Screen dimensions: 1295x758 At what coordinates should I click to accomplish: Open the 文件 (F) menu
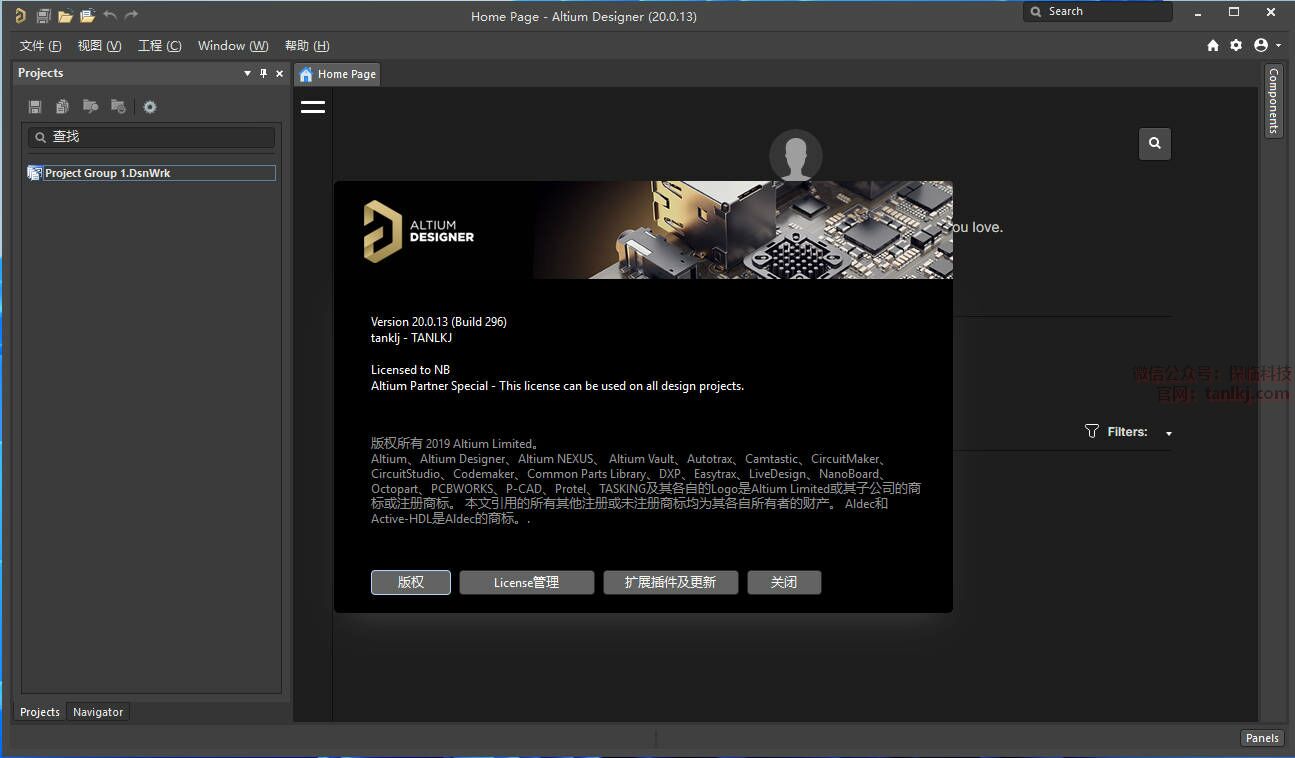tap(41, 46)
